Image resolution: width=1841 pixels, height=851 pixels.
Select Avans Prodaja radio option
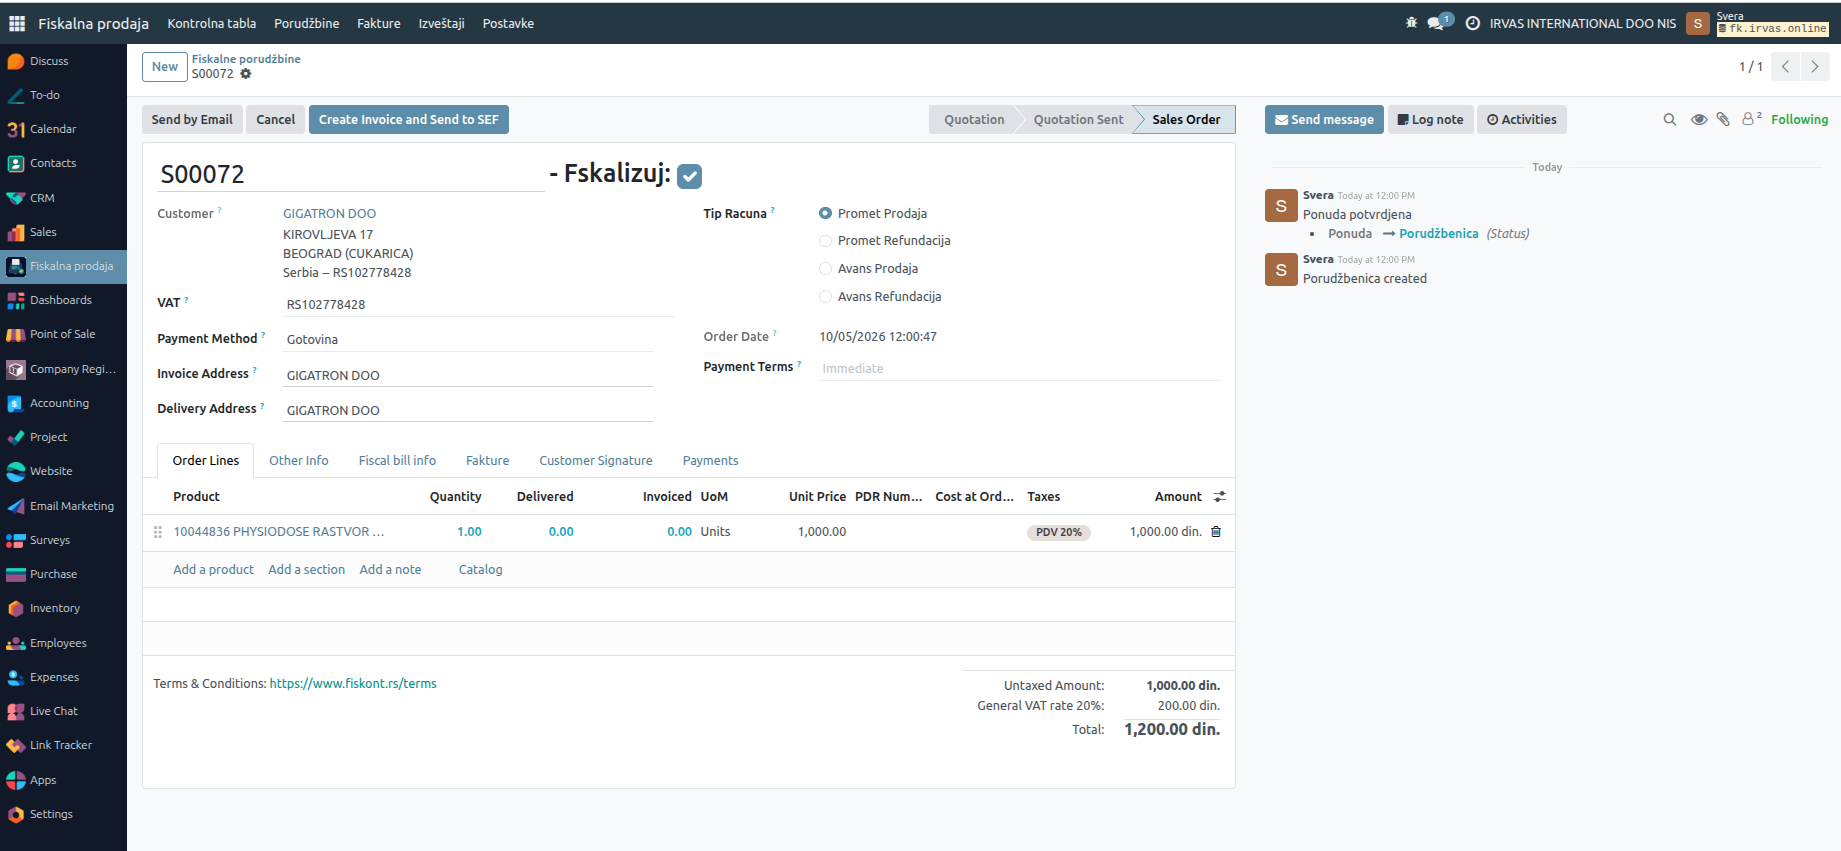point(825,269)
